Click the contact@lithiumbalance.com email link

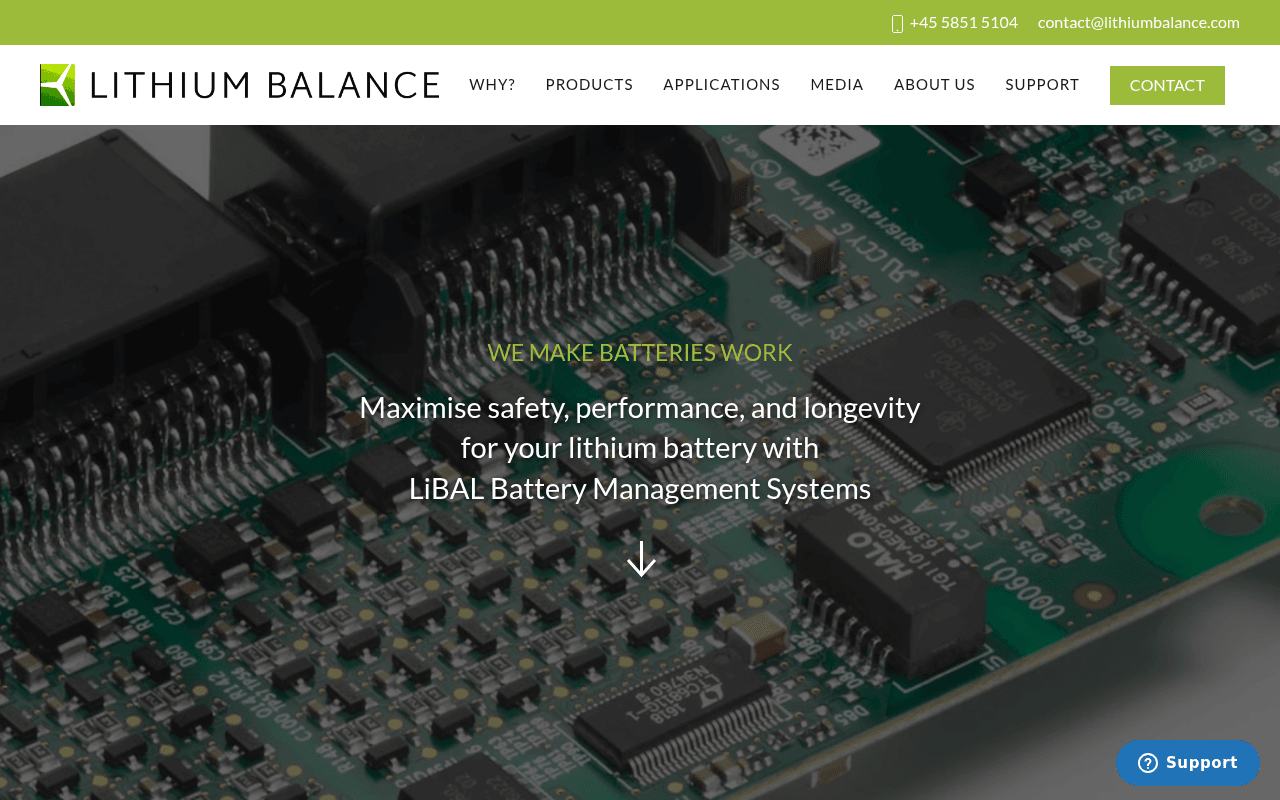click(x=1138, y=22)
